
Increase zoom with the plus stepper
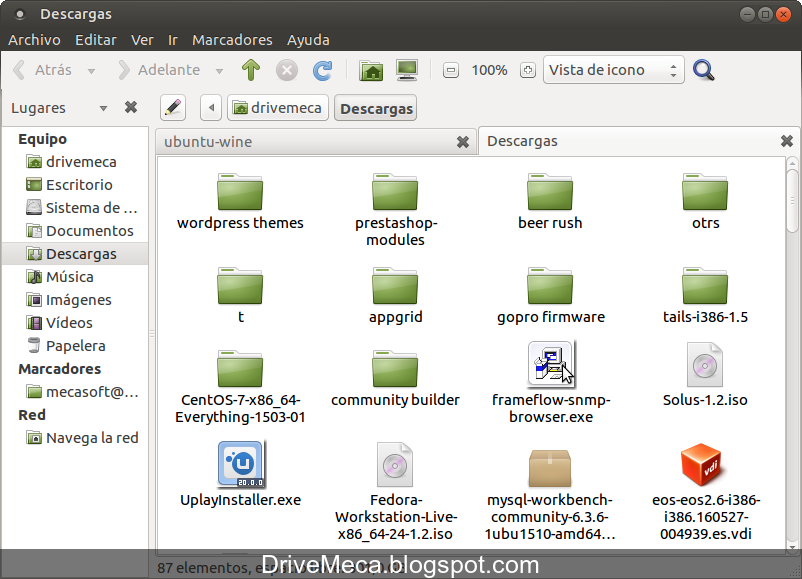pyautogui.click(x=527, y=70)
